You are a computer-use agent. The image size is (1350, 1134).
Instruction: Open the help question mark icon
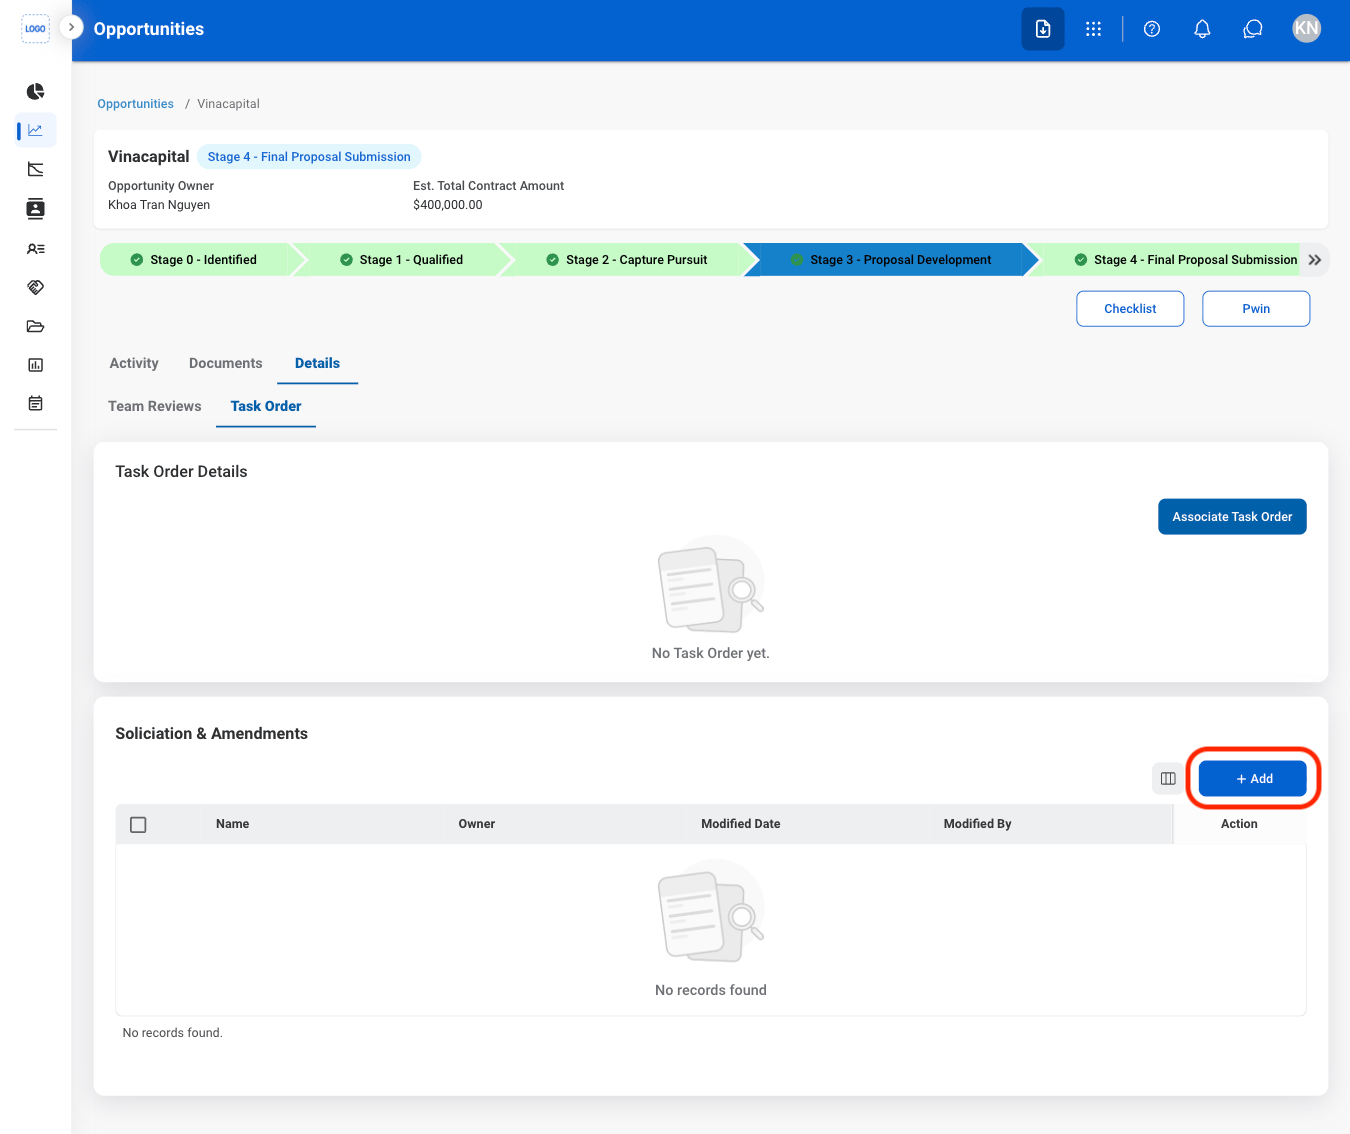coord(1152,29)
